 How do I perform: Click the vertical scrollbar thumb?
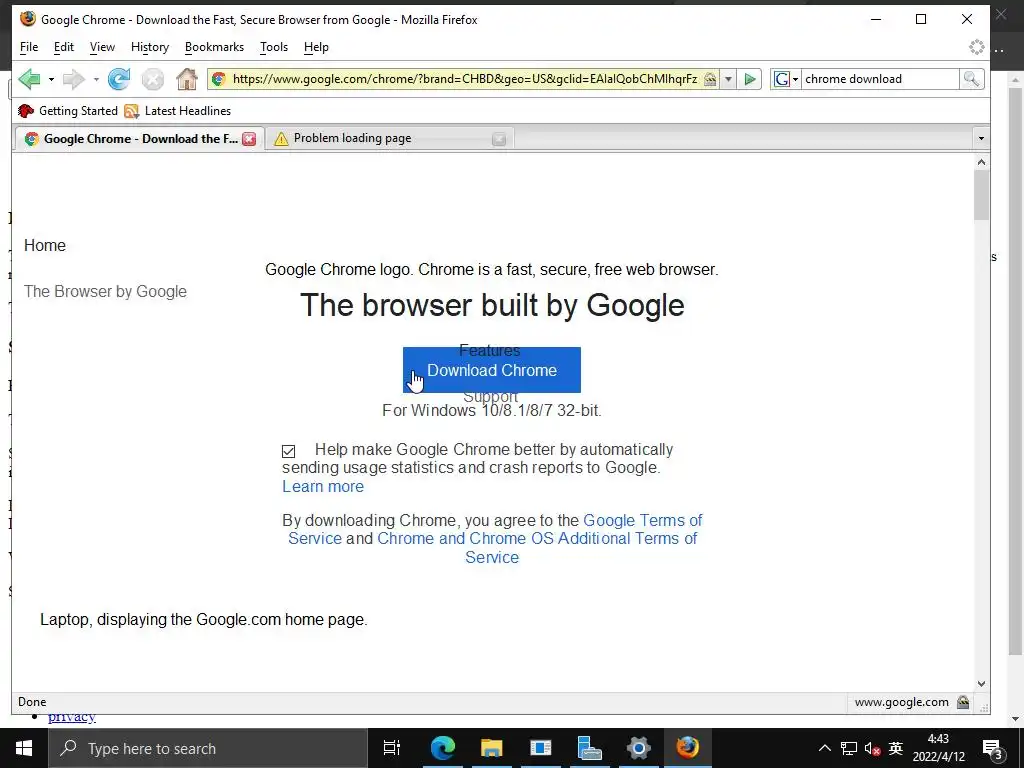coord(981,195)
